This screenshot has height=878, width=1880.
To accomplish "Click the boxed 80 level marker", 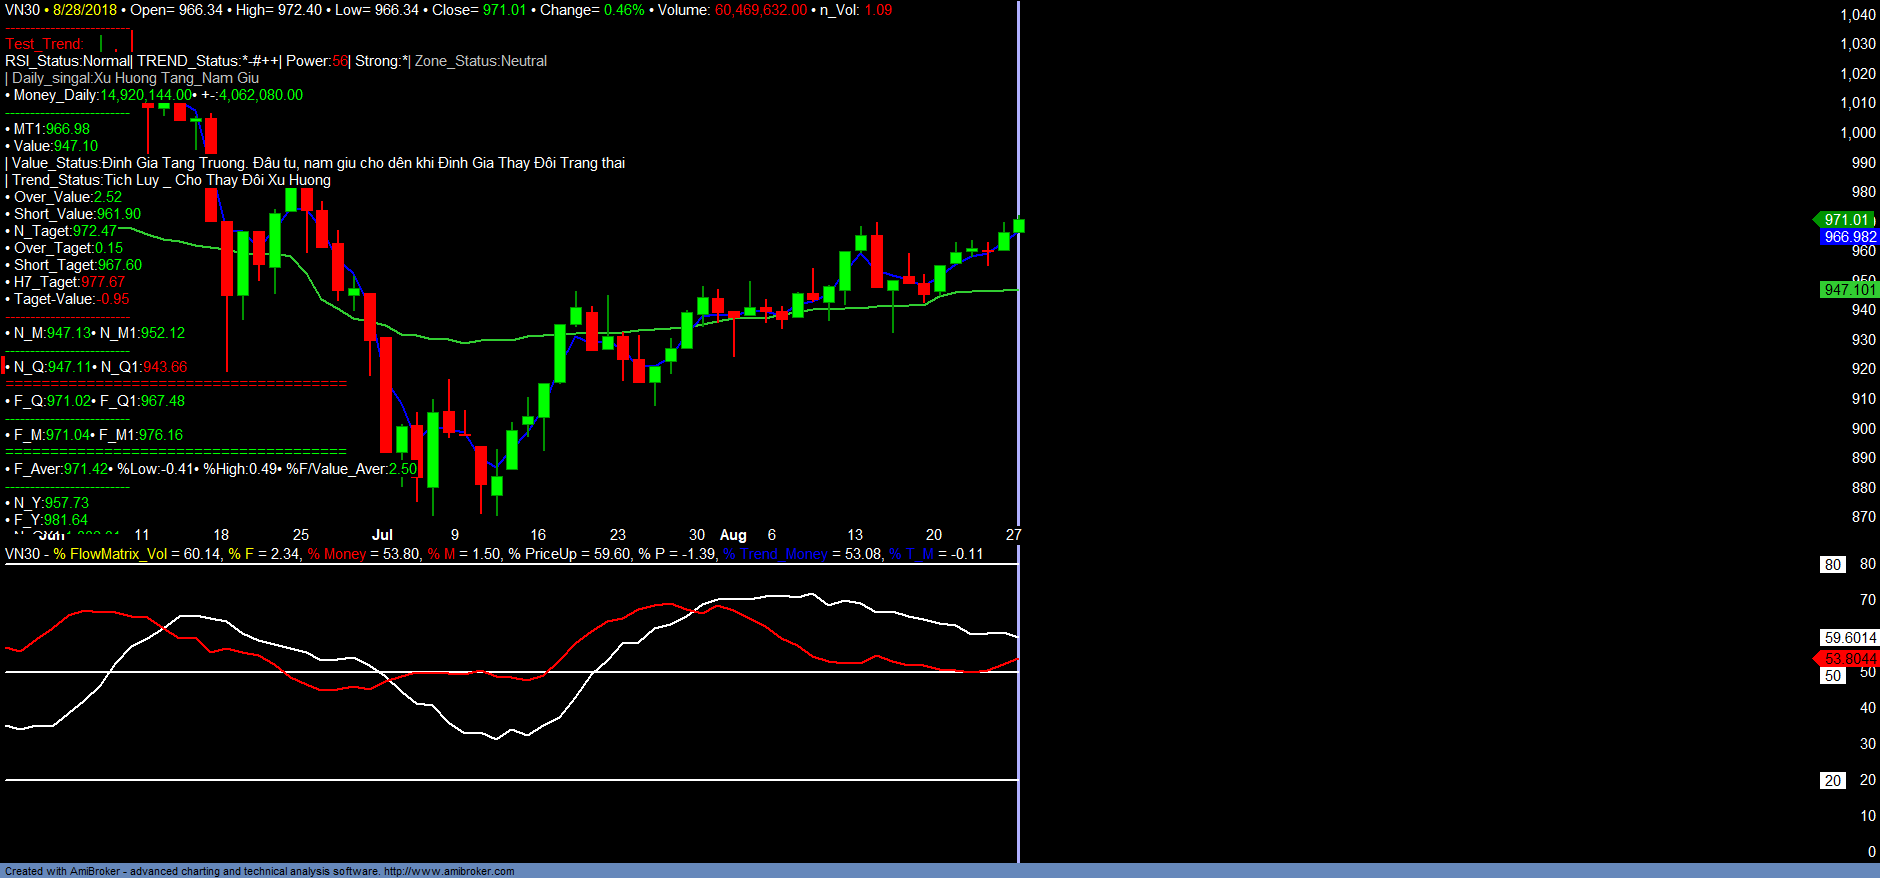I will tap(1832, 565).
